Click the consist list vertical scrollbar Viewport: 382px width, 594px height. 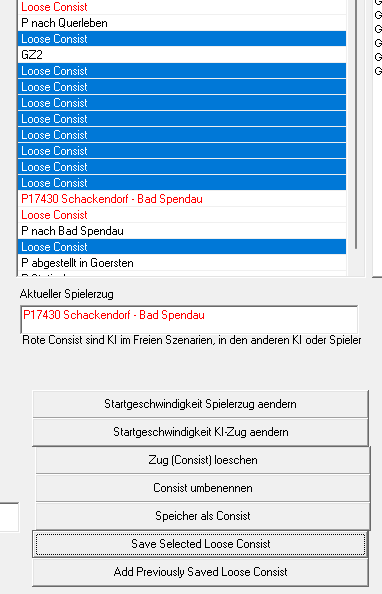point(356,125)
